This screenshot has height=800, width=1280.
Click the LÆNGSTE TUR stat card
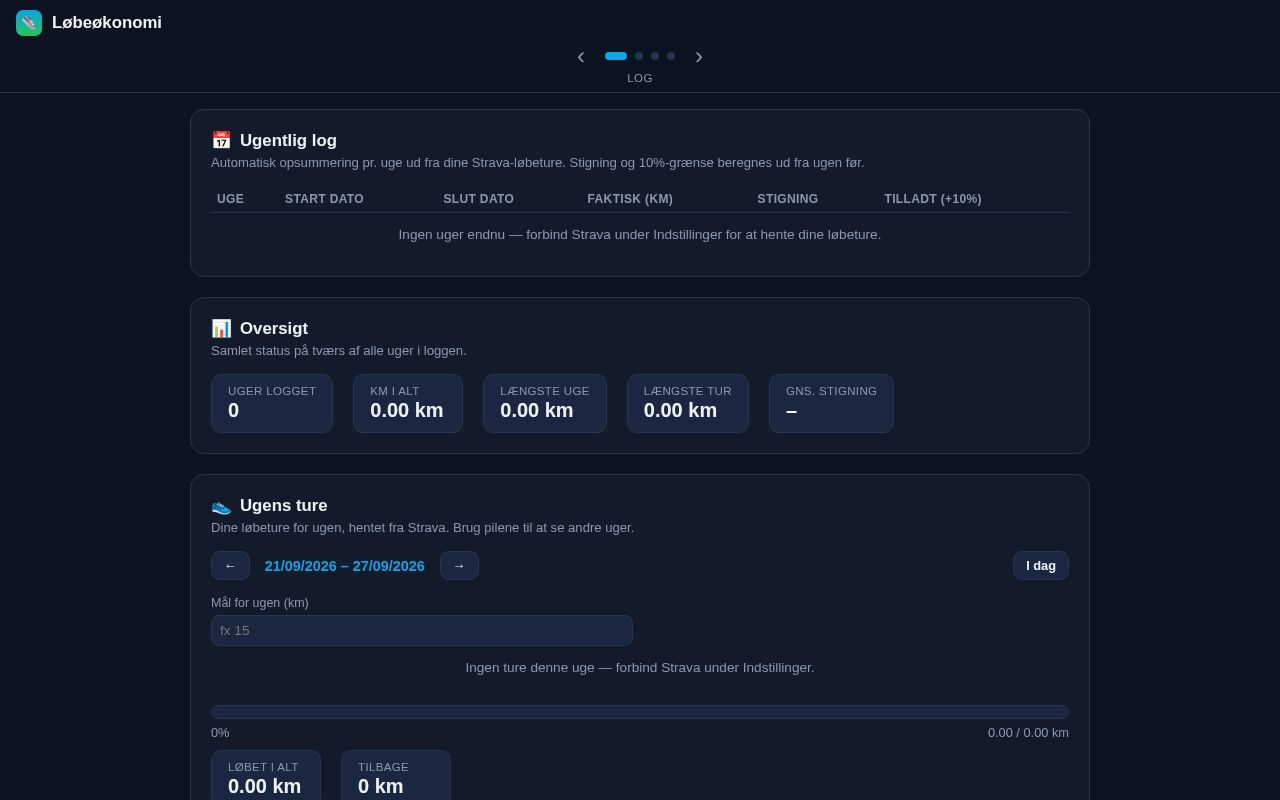[688, 404]
